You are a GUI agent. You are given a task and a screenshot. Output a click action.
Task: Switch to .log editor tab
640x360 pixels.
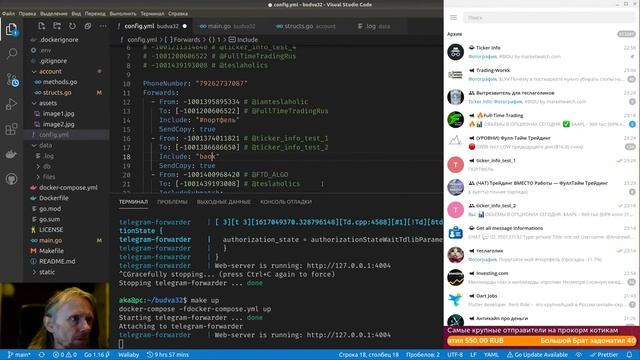coord(373,26)
